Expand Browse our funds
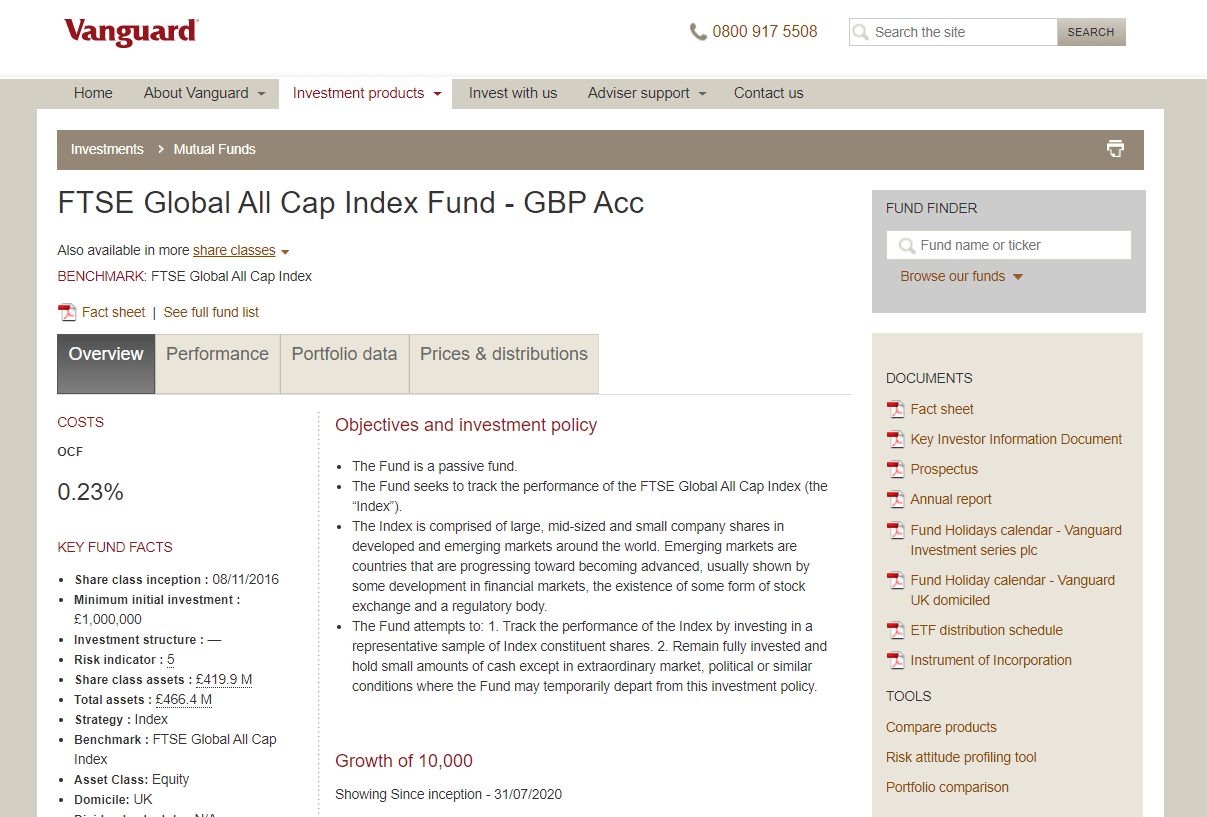This screenshot has width=1207, height=817. pyautogui.click(x=1018, y=277)
